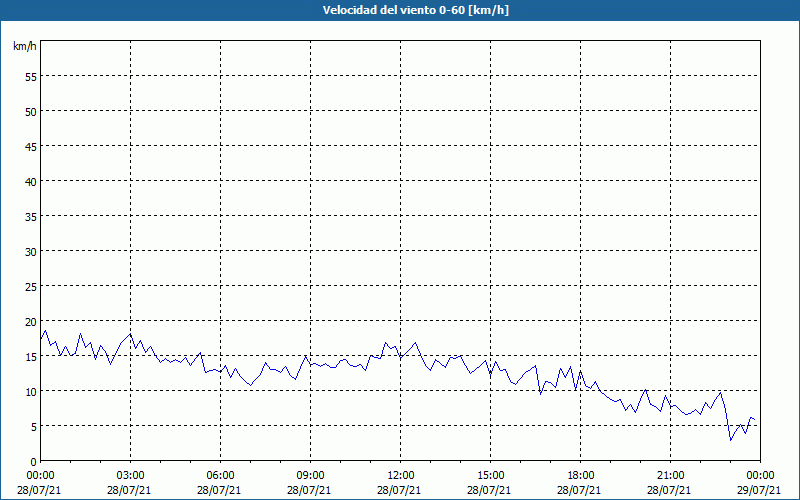Click the 40 y-axis tick label
Screen dimensions: 800x500
click(31, 181)
